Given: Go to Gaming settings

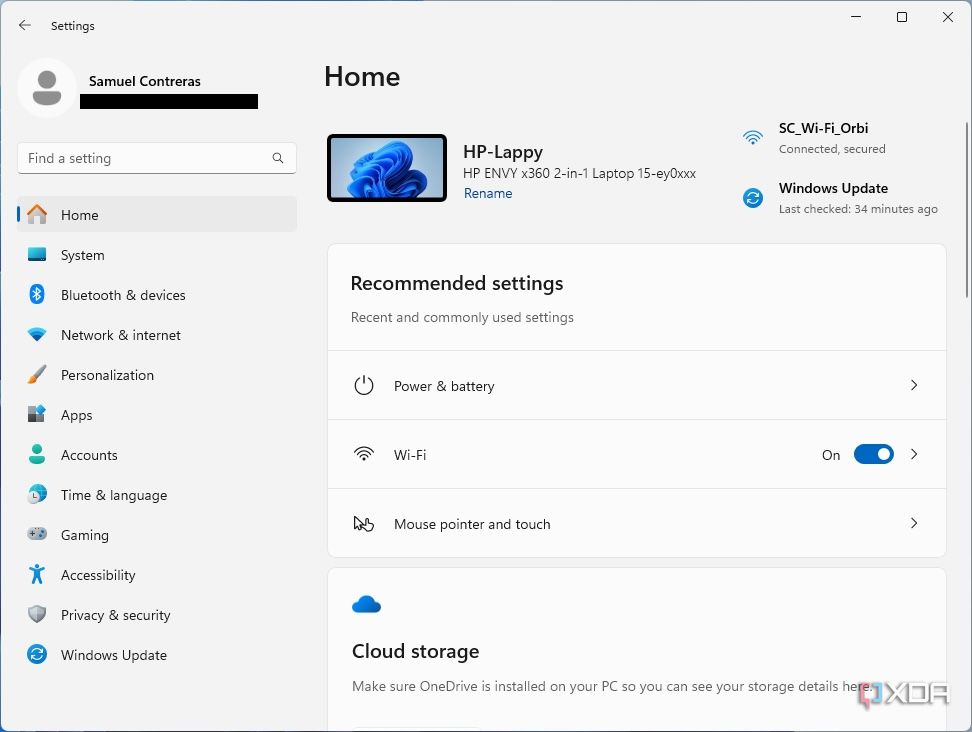Looking at the screenshot, I should [x=157, y=534].
